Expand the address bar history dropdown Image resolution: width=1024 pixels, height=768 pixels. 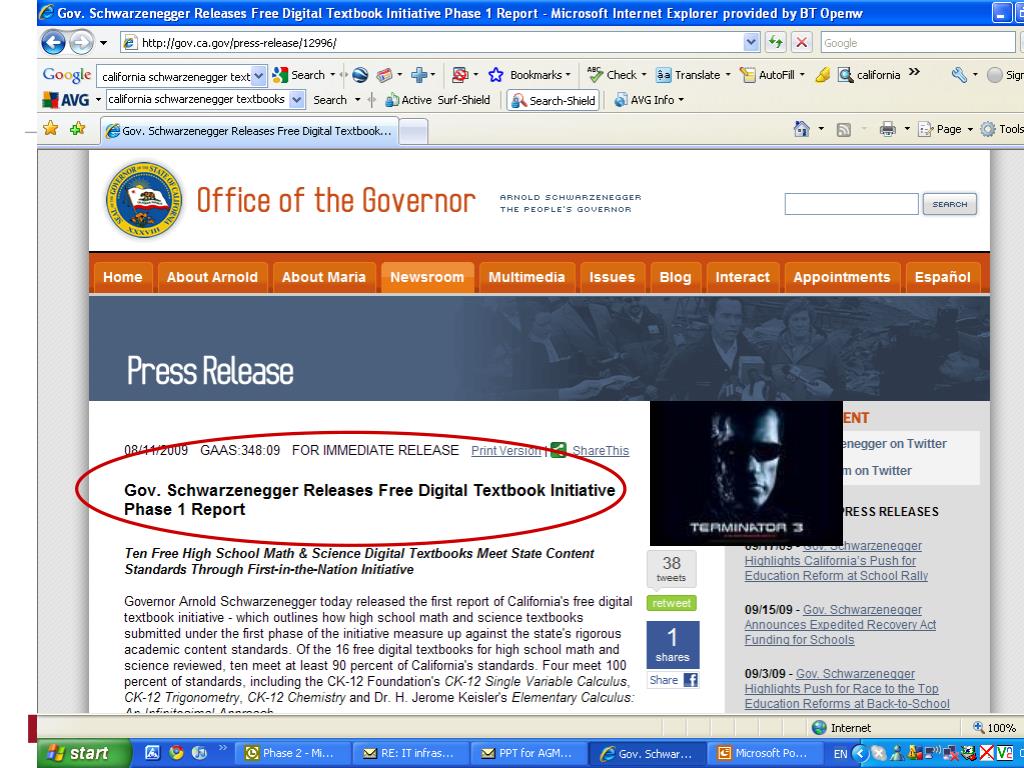[751, 42]
